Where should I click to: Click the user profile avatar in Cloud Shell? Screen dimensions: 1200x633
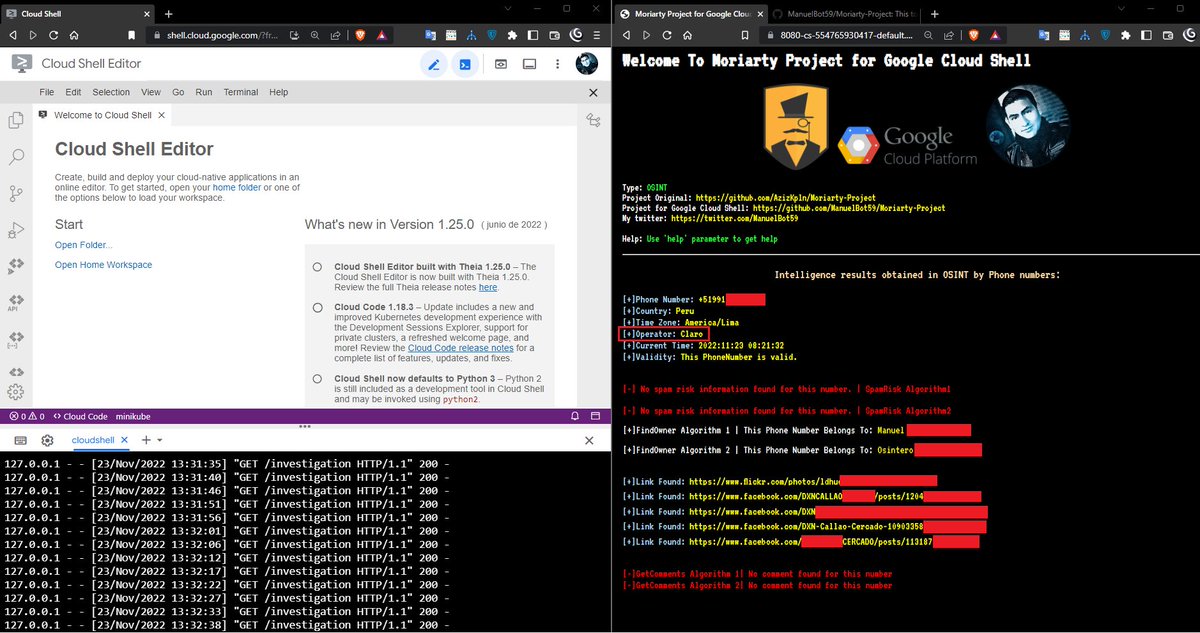click(x=587, y=64)
